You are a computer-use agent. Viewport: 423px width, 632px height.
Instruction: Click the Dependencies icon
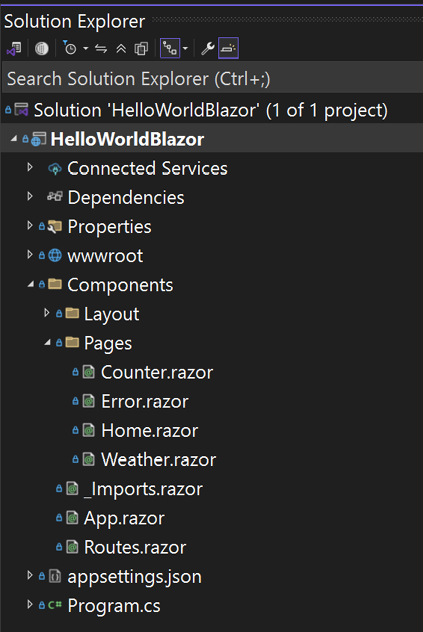(55, 196)
